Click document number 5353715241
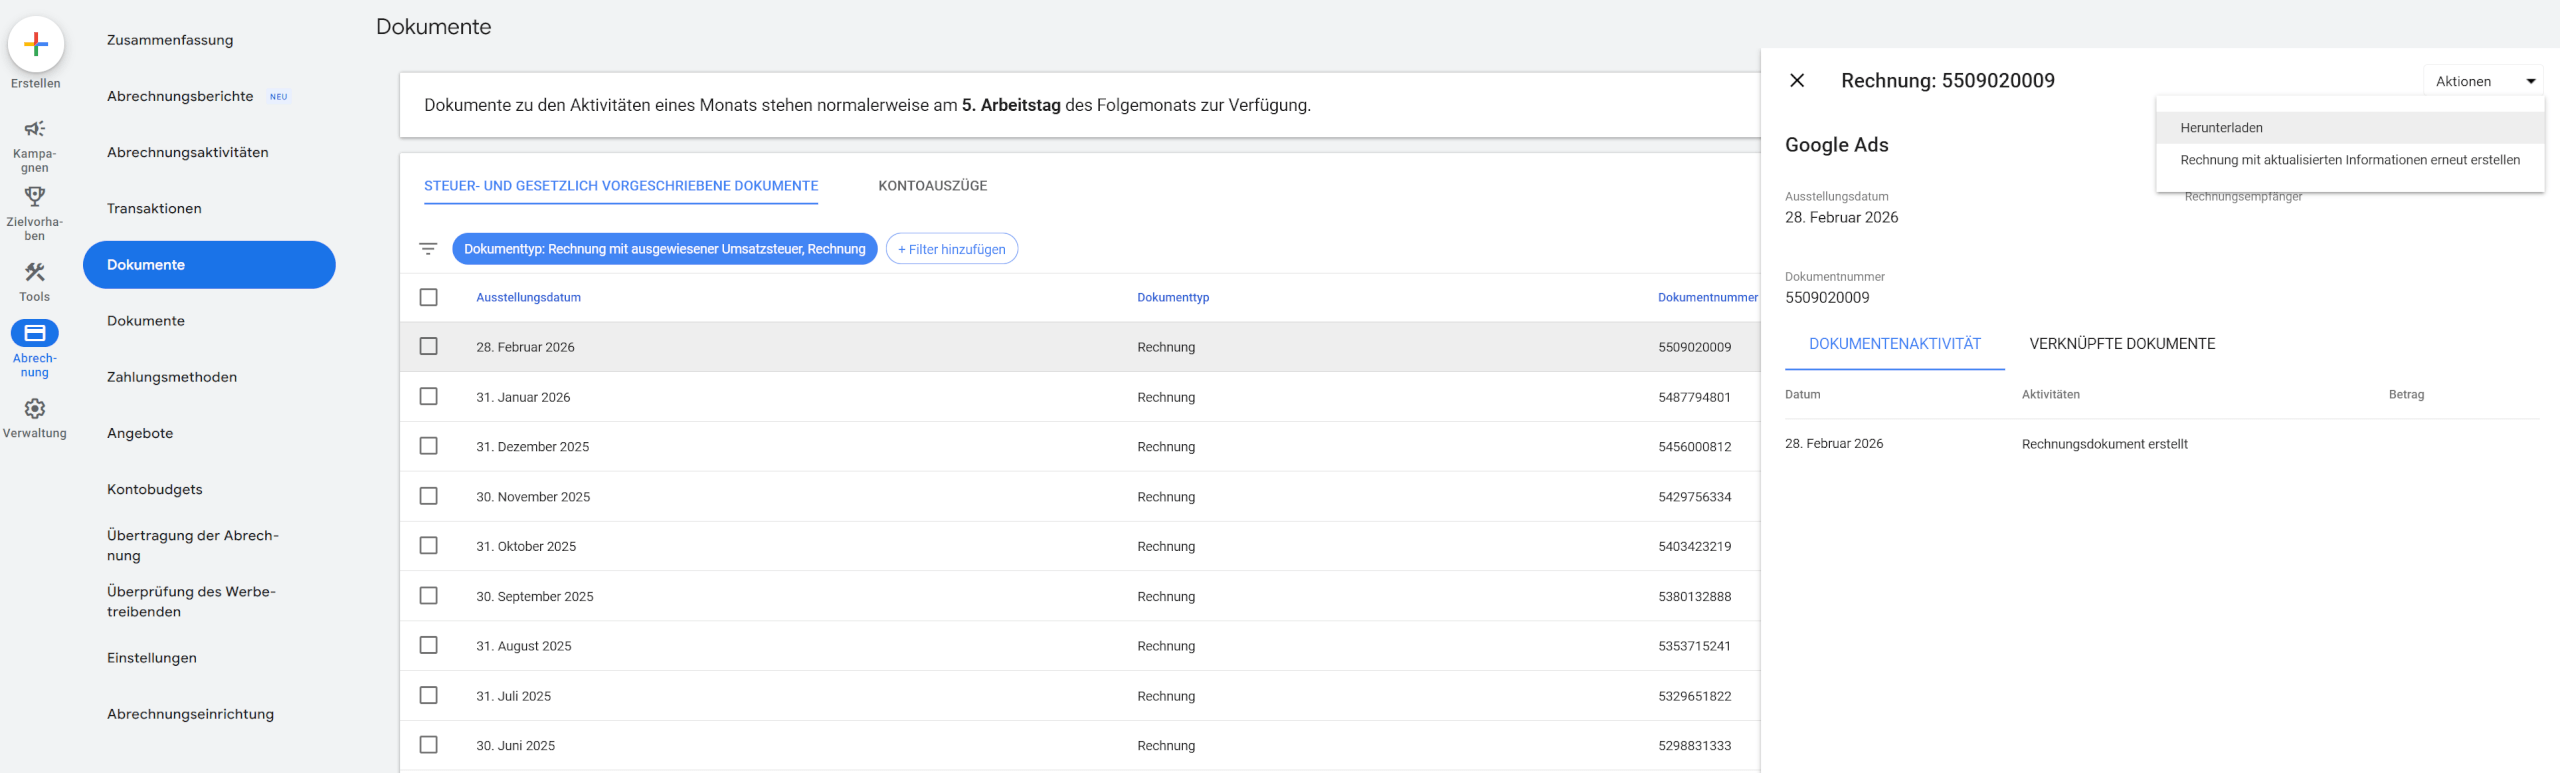This screenshot has width=2560, height=773. point(1694,646)
